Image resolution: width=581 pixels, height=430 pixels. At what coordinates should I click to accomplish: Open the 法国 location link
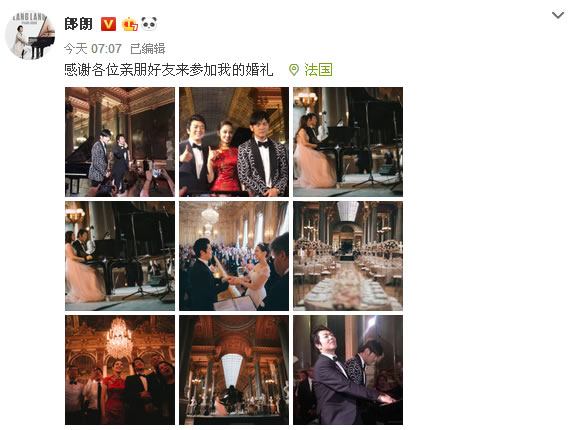[x=318, y=70]
